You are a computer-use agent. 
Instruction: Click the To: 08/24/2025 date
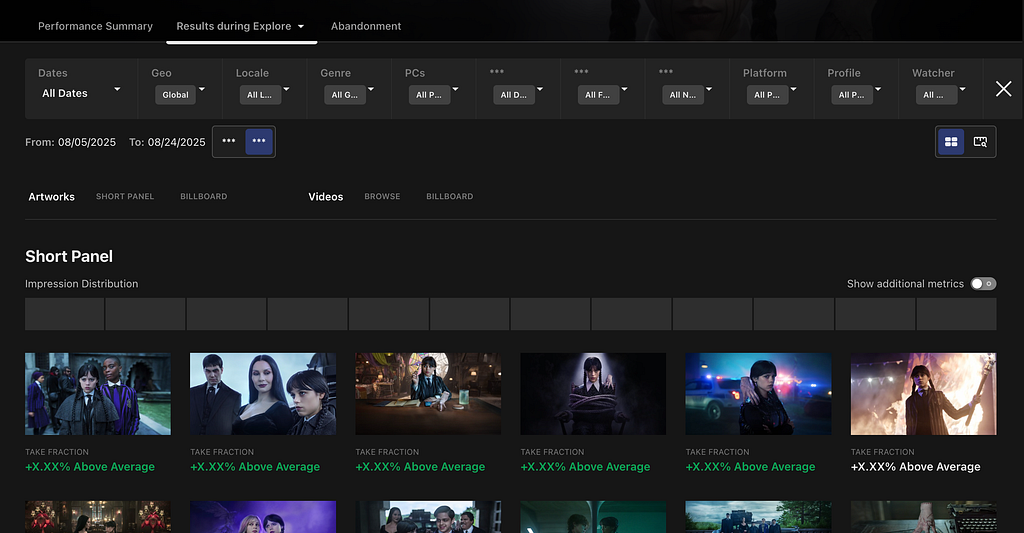tap(167, 142)
